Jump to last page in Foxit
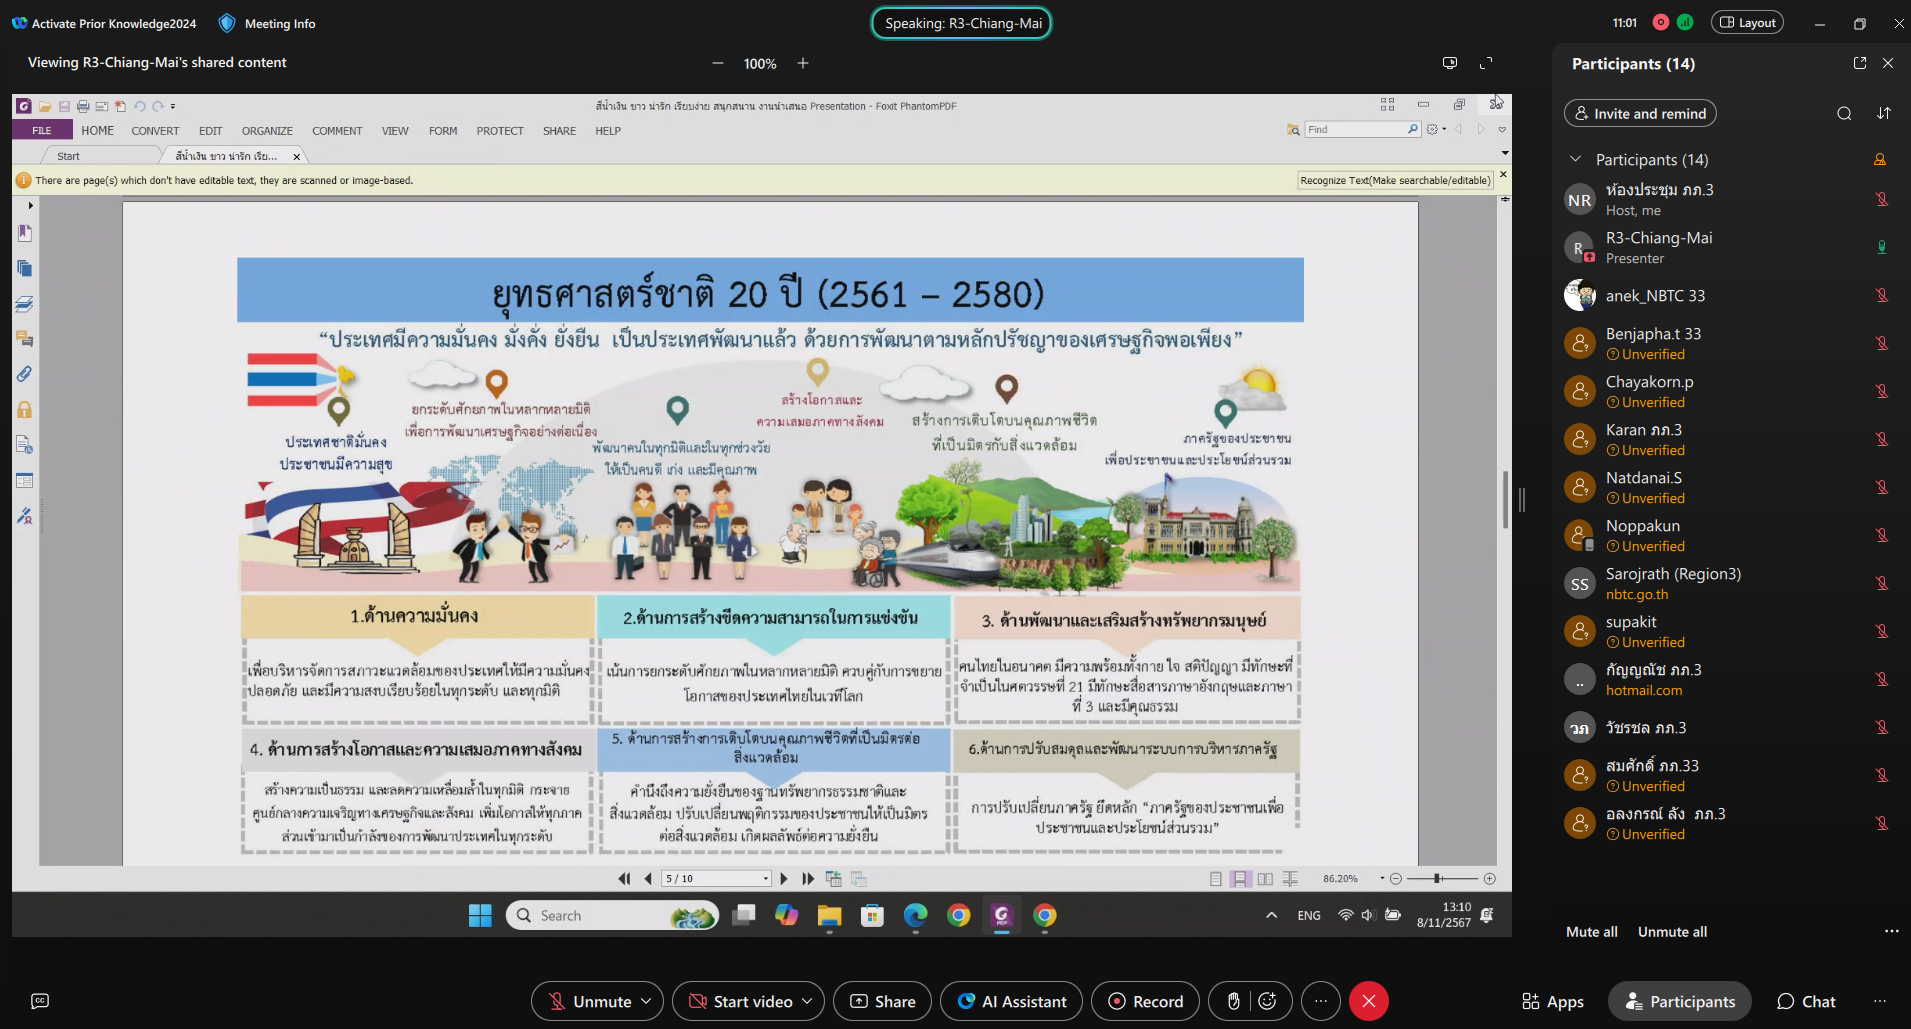The width and height of the screenshot is (1911, 1029). coord(808,879)
